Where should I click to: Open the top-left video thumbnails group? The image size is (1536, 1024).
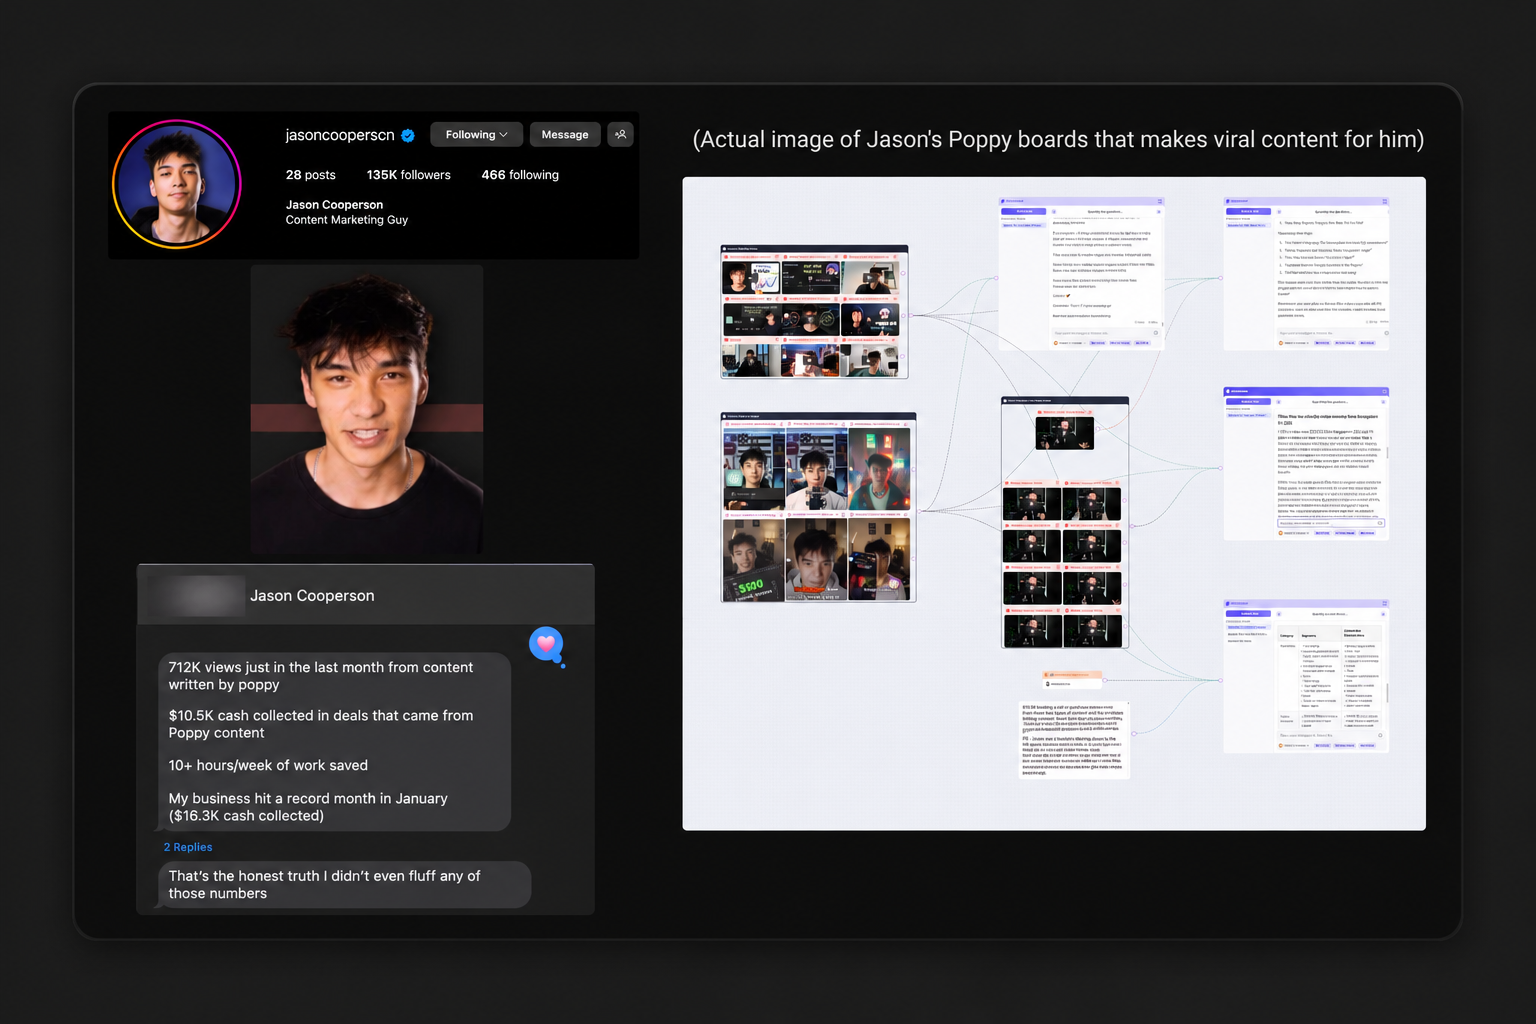click(814, 312)
